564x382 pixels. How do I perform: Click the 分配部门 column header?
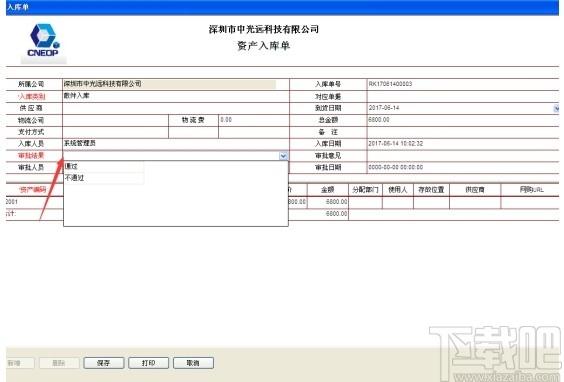(x=365, y=190)
